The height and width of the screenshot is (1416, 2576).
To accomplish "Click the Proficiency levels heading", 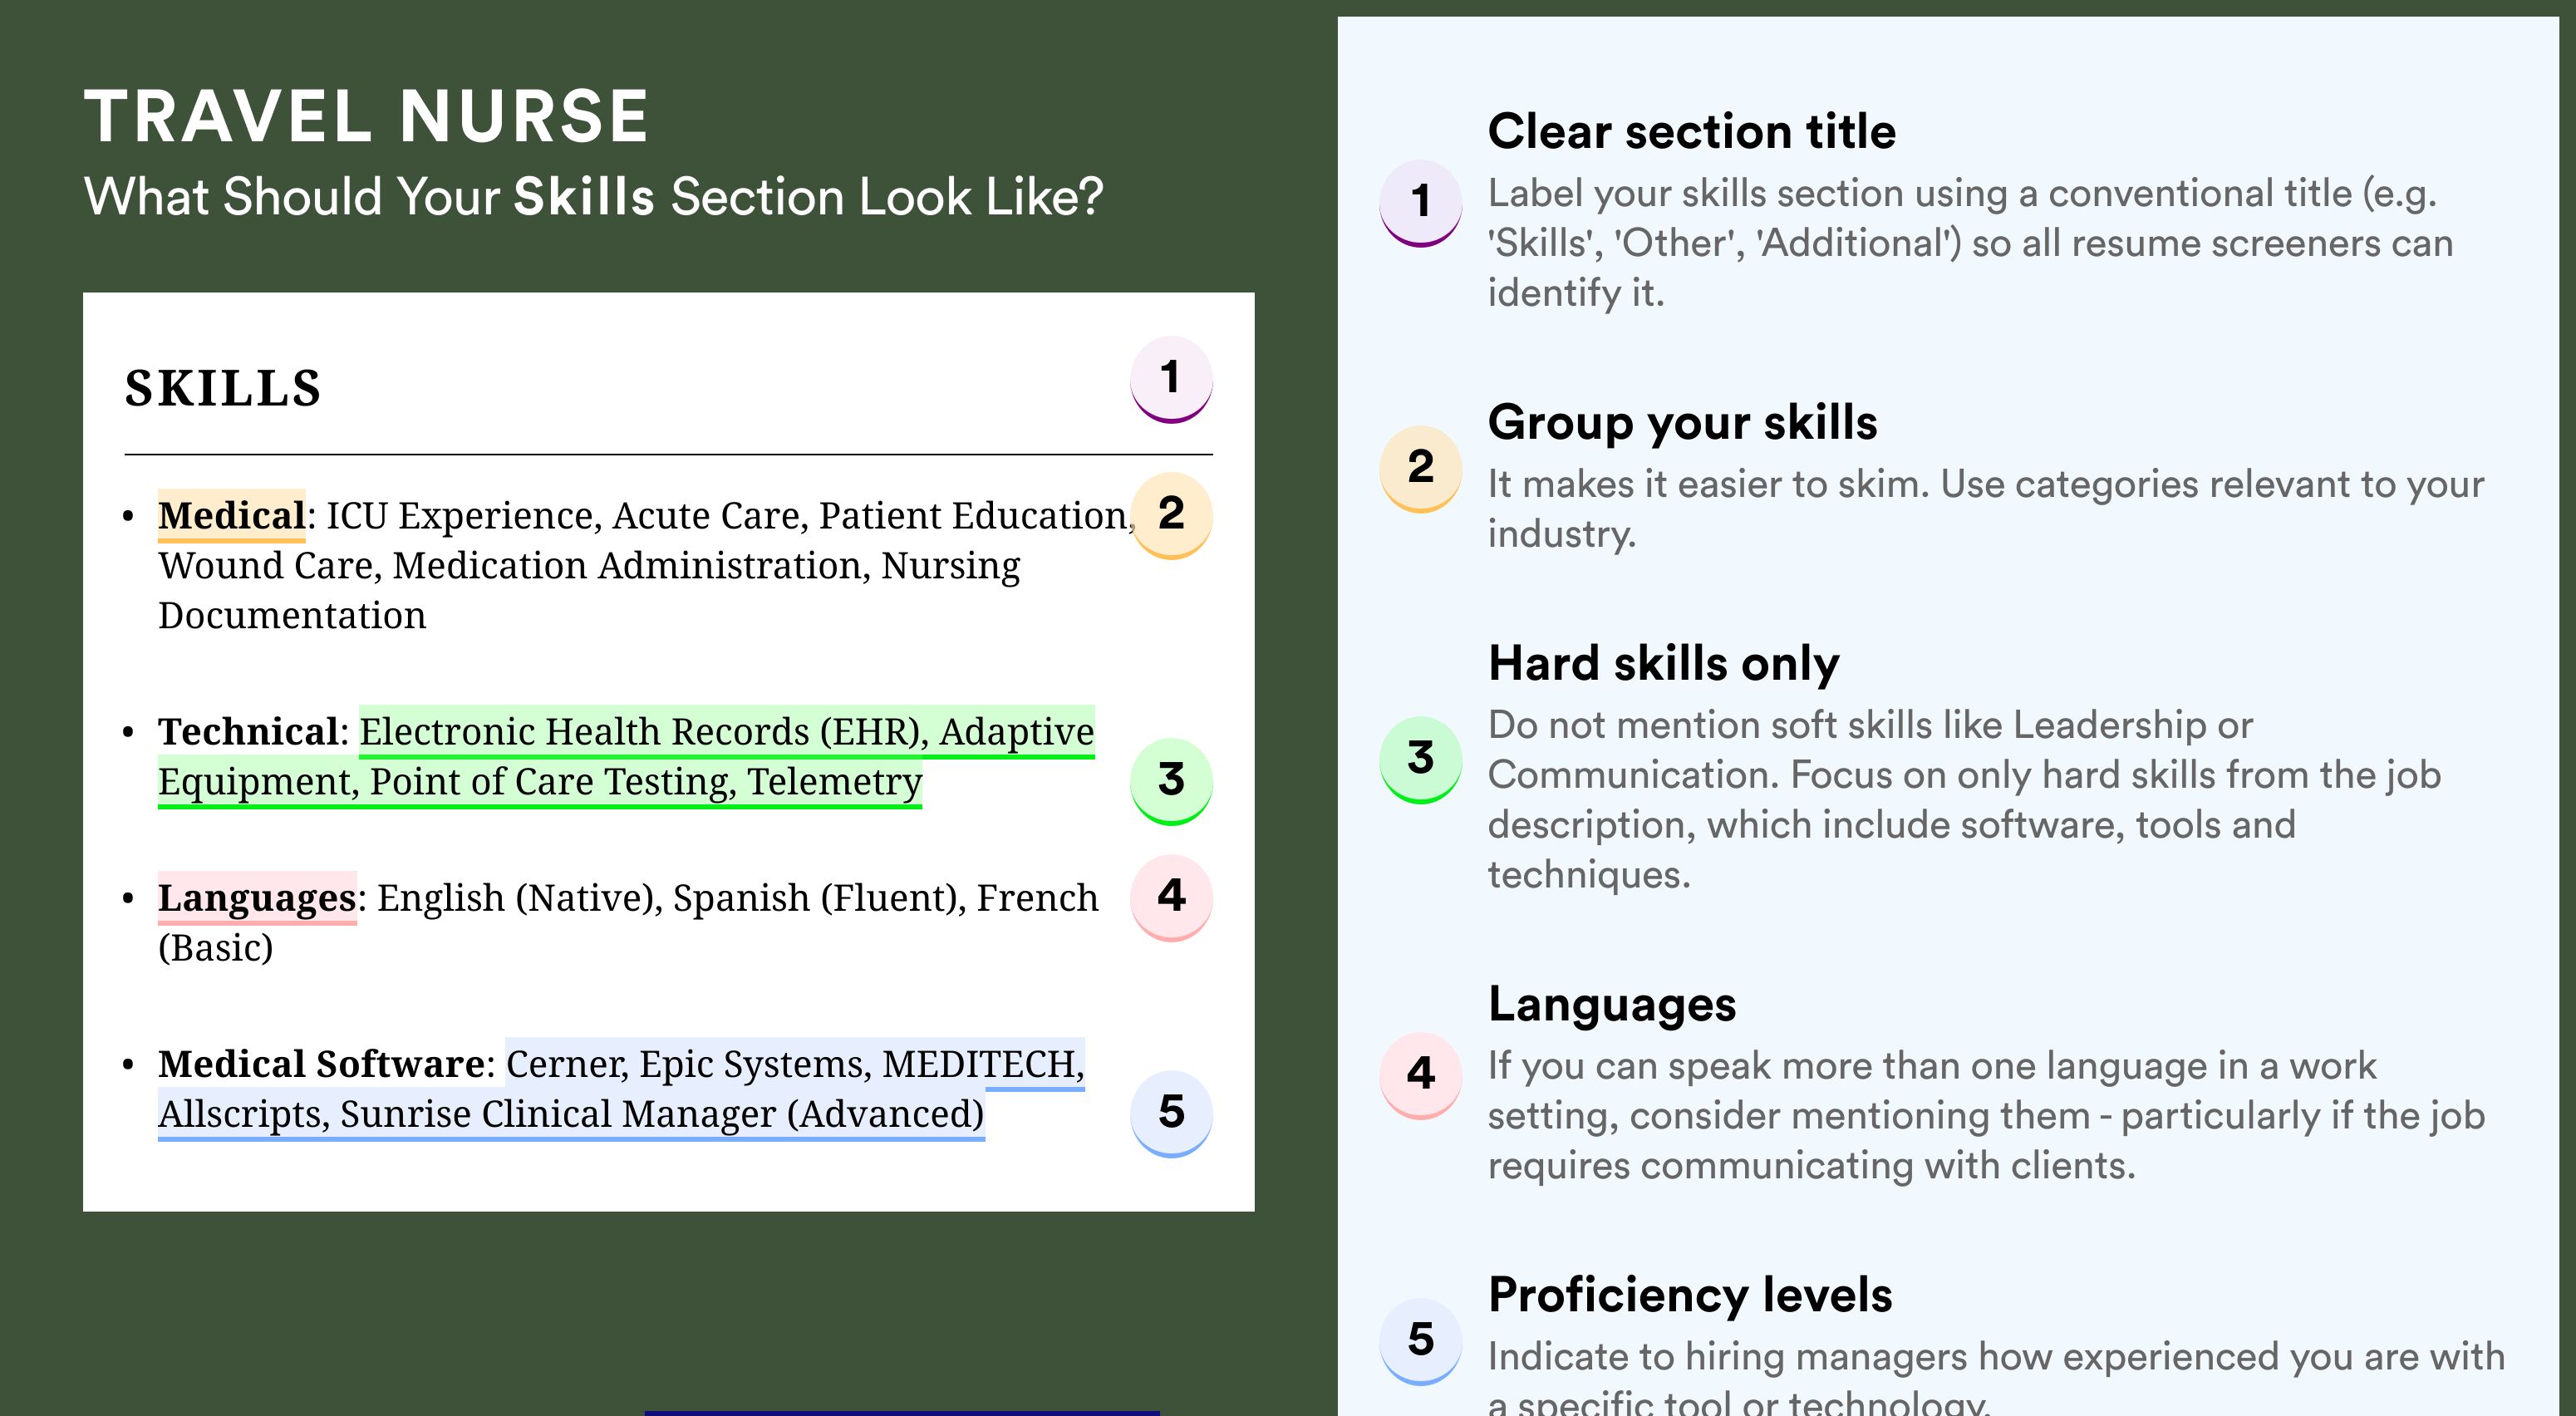I will click(1690, 1294).
